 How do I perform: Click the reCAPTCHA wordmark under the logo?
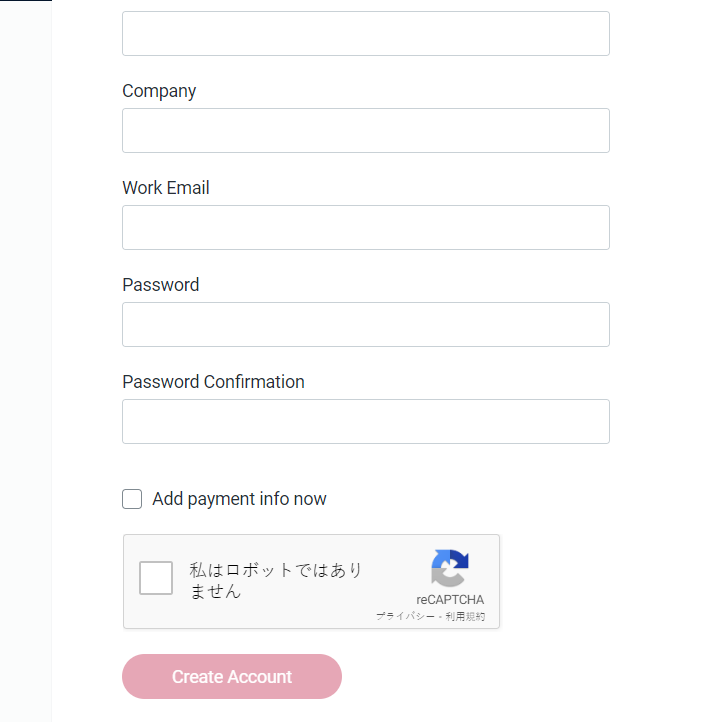[x=450, y=600]
